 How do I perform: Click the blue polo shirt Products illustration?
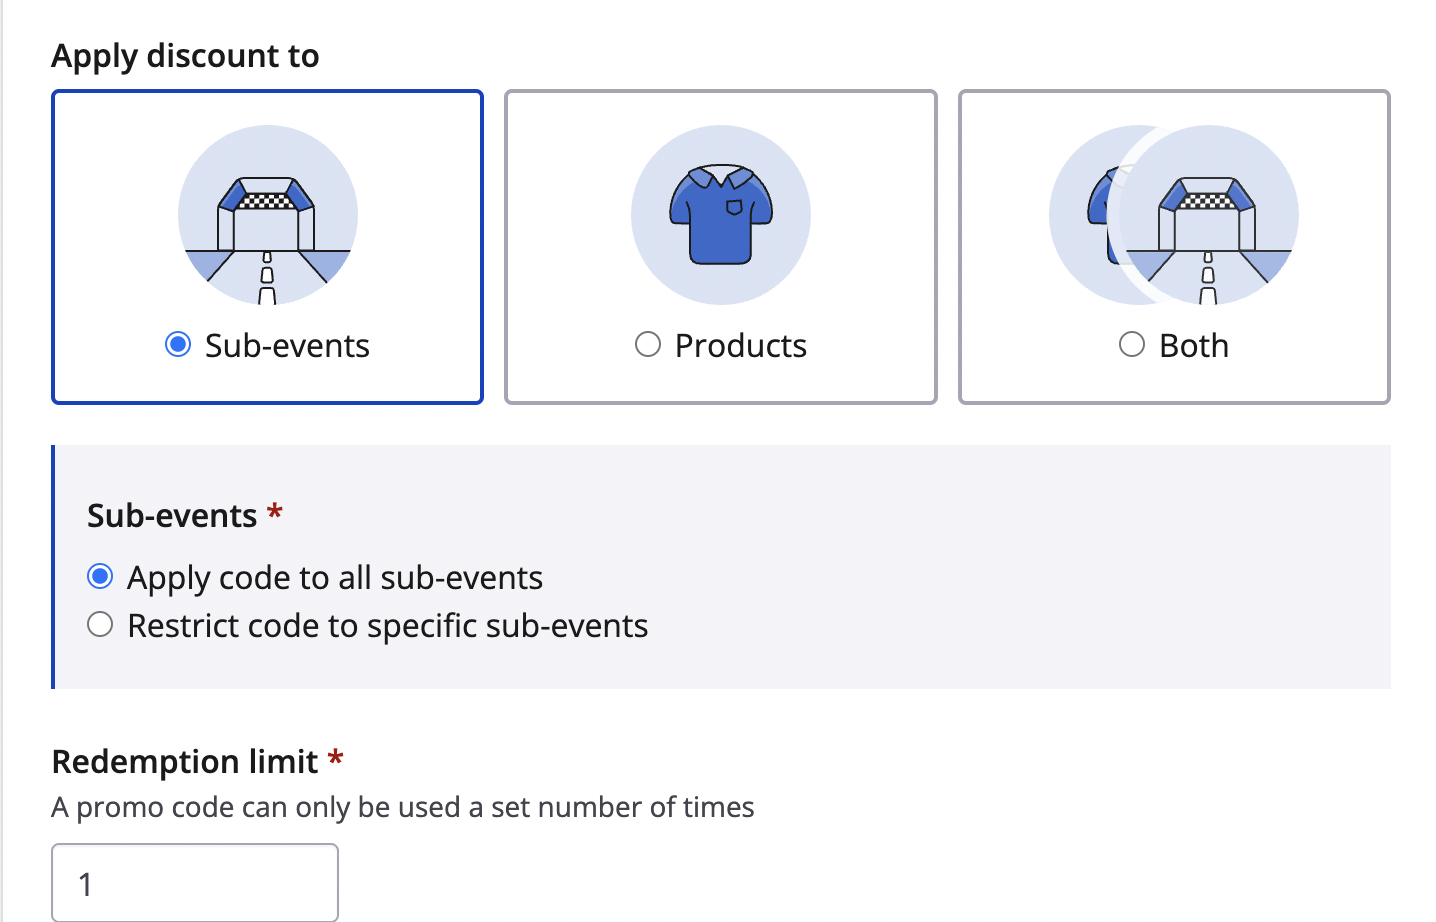pos(720,215)
